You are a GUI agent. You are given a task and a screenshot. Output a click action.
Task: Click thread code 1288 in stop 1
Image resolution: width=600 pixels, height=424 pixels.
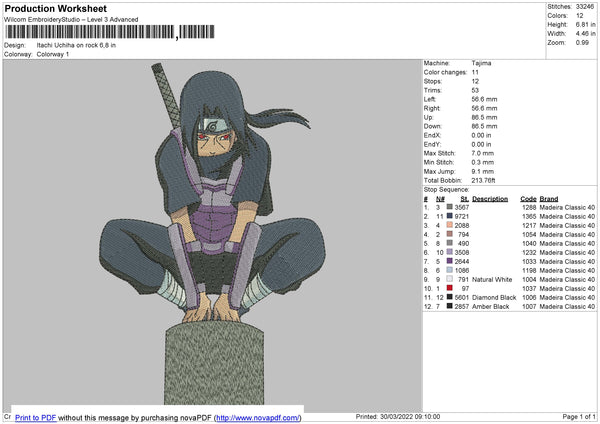529,207
